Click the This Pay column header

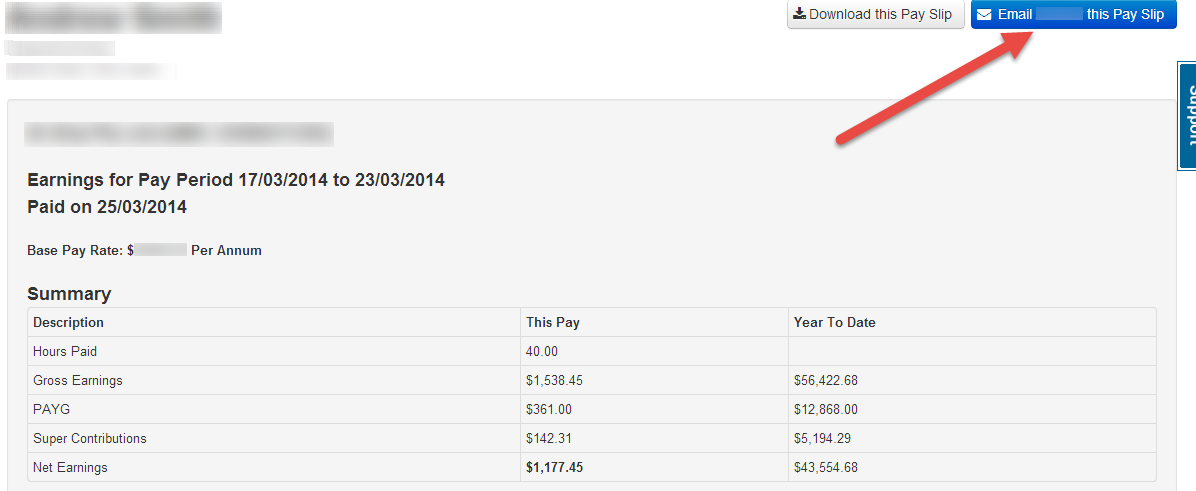coord(553,322)
